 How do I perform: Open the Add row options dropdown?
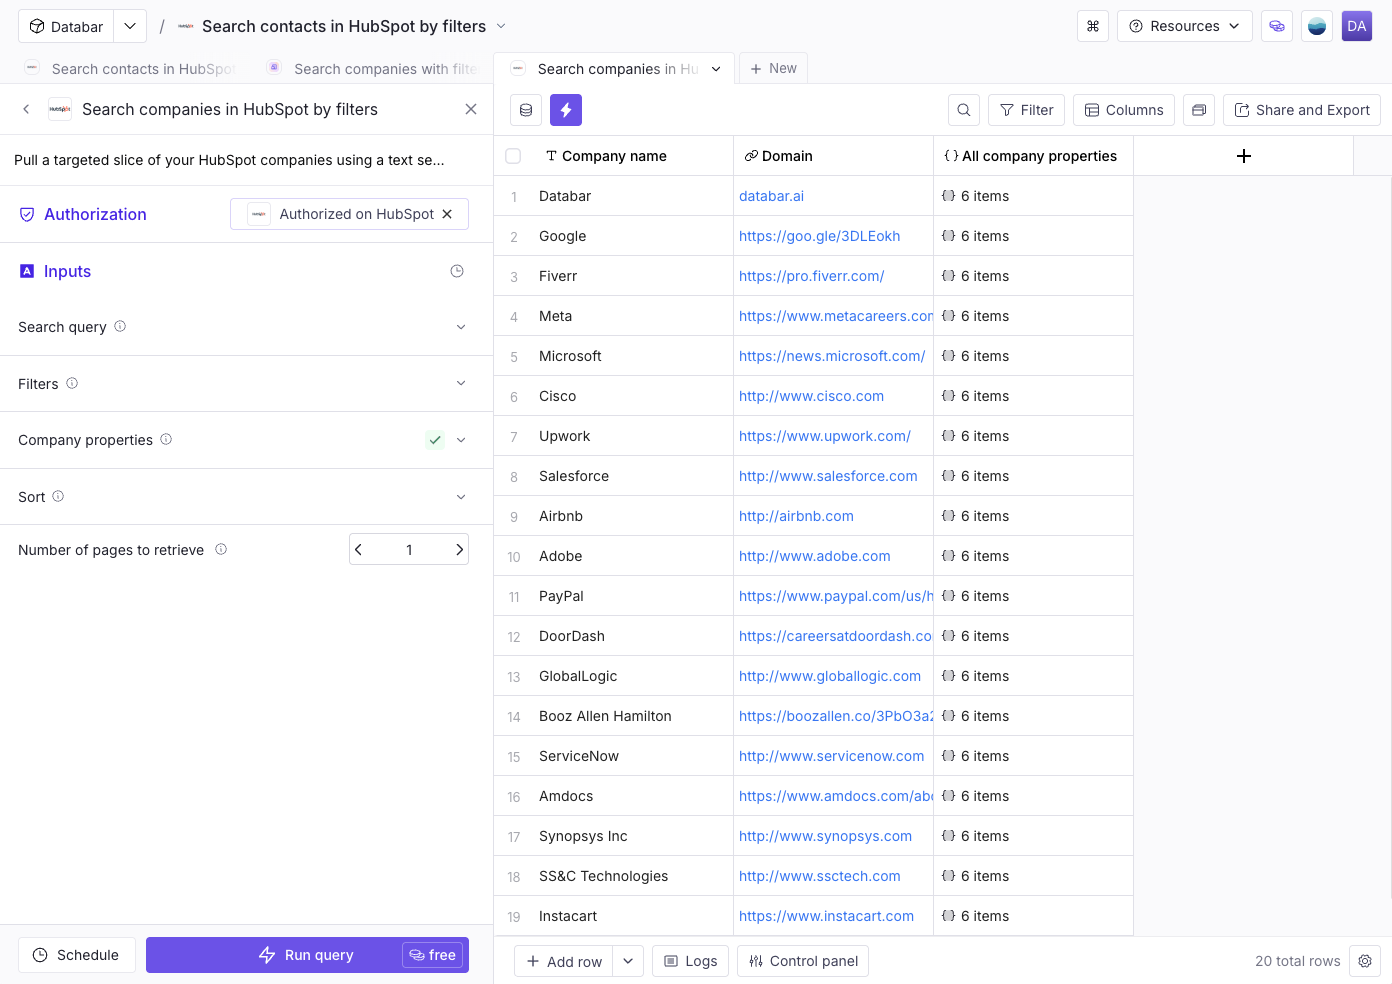coord(628,961)
